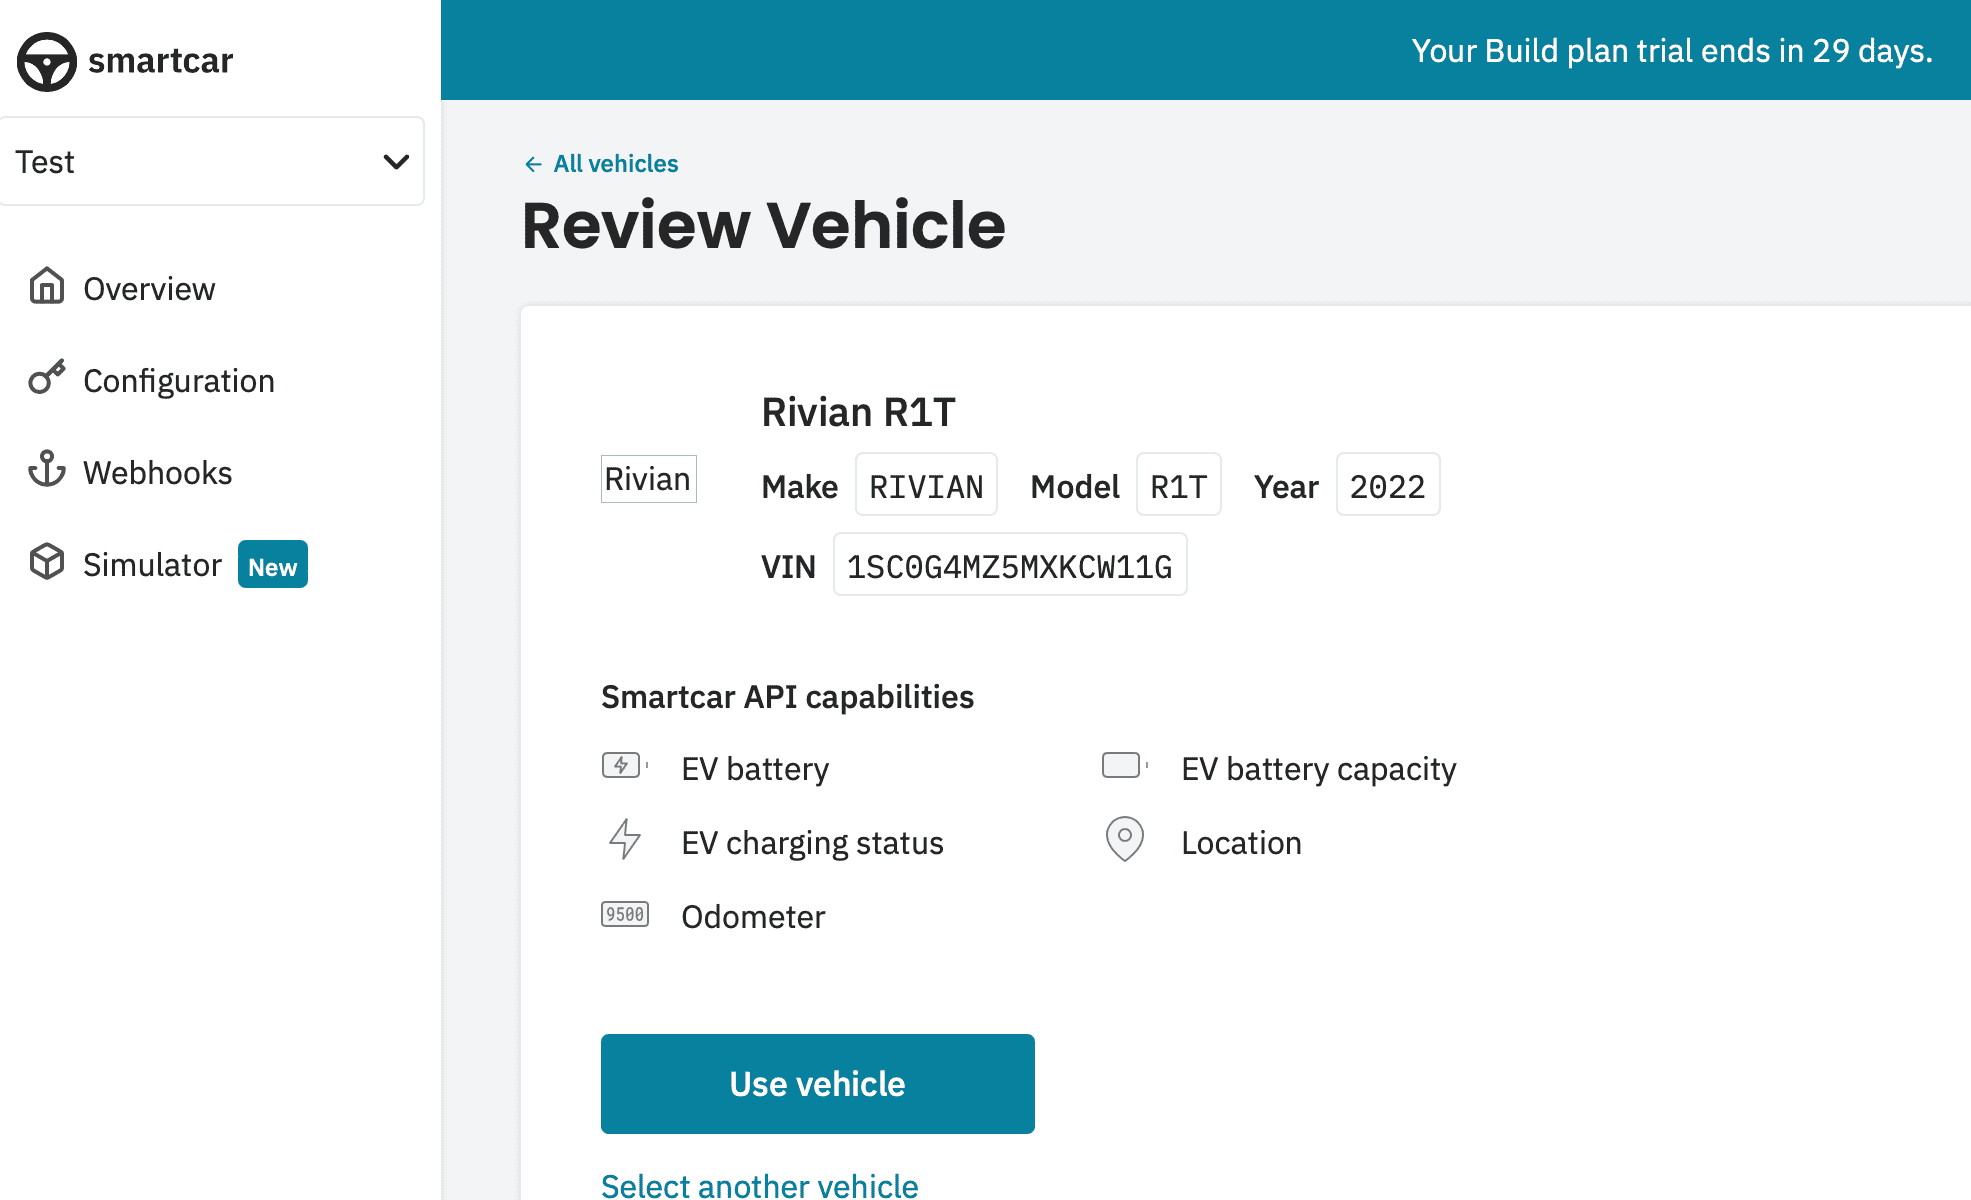Click the Simulator cube icon
This screenshot has width=1971, height=1200.
click(47, 561)
